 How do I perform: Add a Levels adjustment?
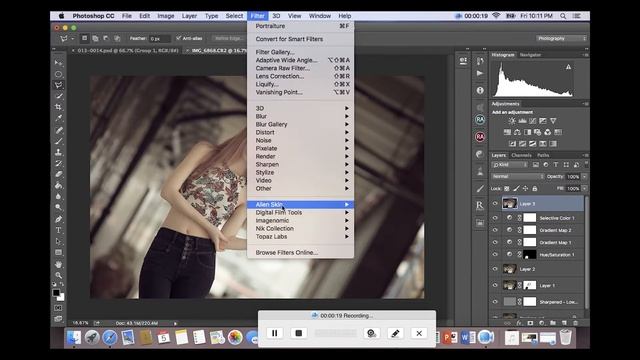pos(522,121)
